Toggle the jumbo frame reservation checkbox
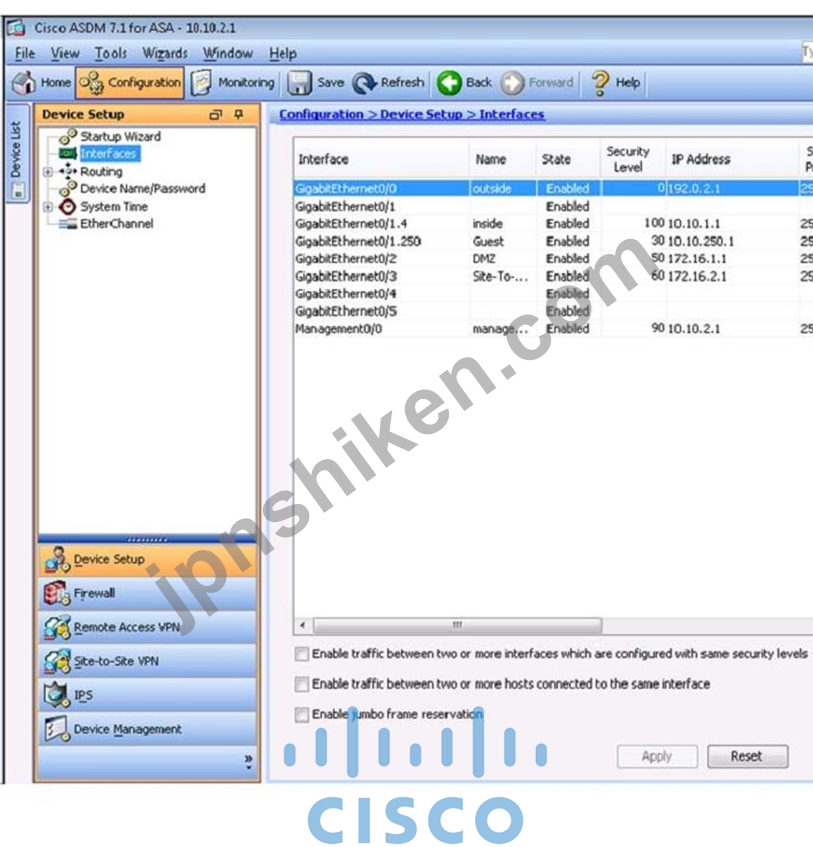Image resolution: width=813 pixels, height=847 pixels. point(302,715)
